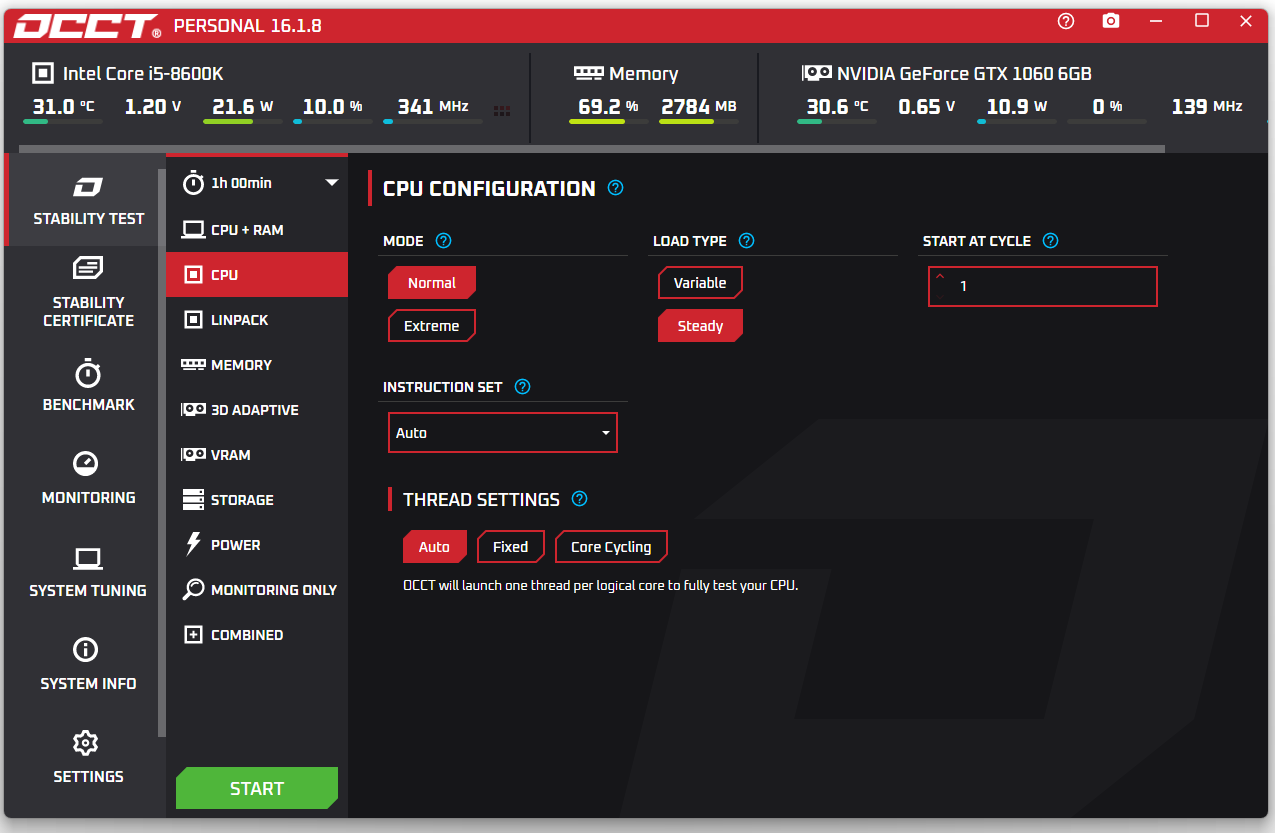Click the GPU power 10.9 W bar
The image size is (1275, 833).
click(1017, 122)
